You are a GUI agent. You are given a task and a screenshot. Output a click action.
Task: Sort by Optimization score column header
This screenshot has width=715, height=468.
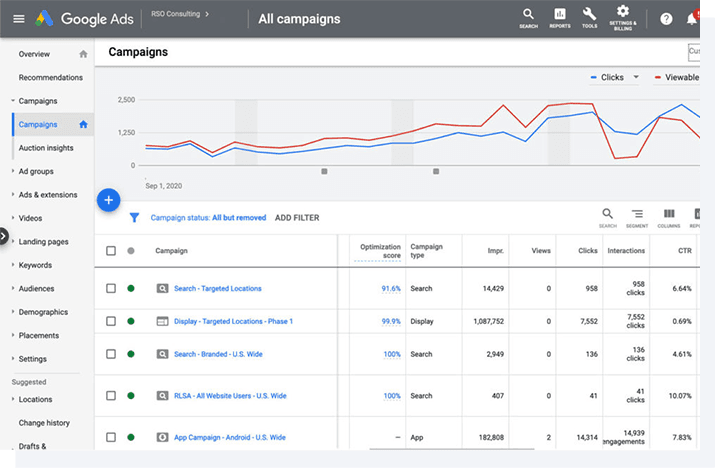tap(380, 251)
